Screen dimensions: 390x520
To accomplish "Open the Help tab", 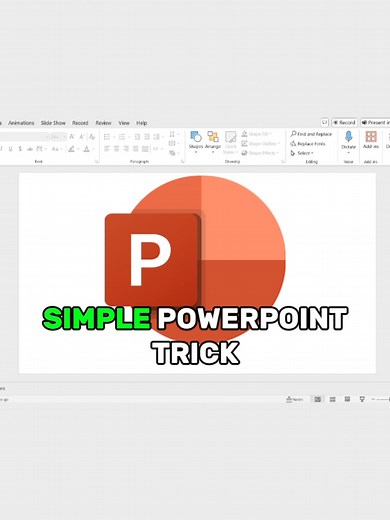I will pos(141,123).
